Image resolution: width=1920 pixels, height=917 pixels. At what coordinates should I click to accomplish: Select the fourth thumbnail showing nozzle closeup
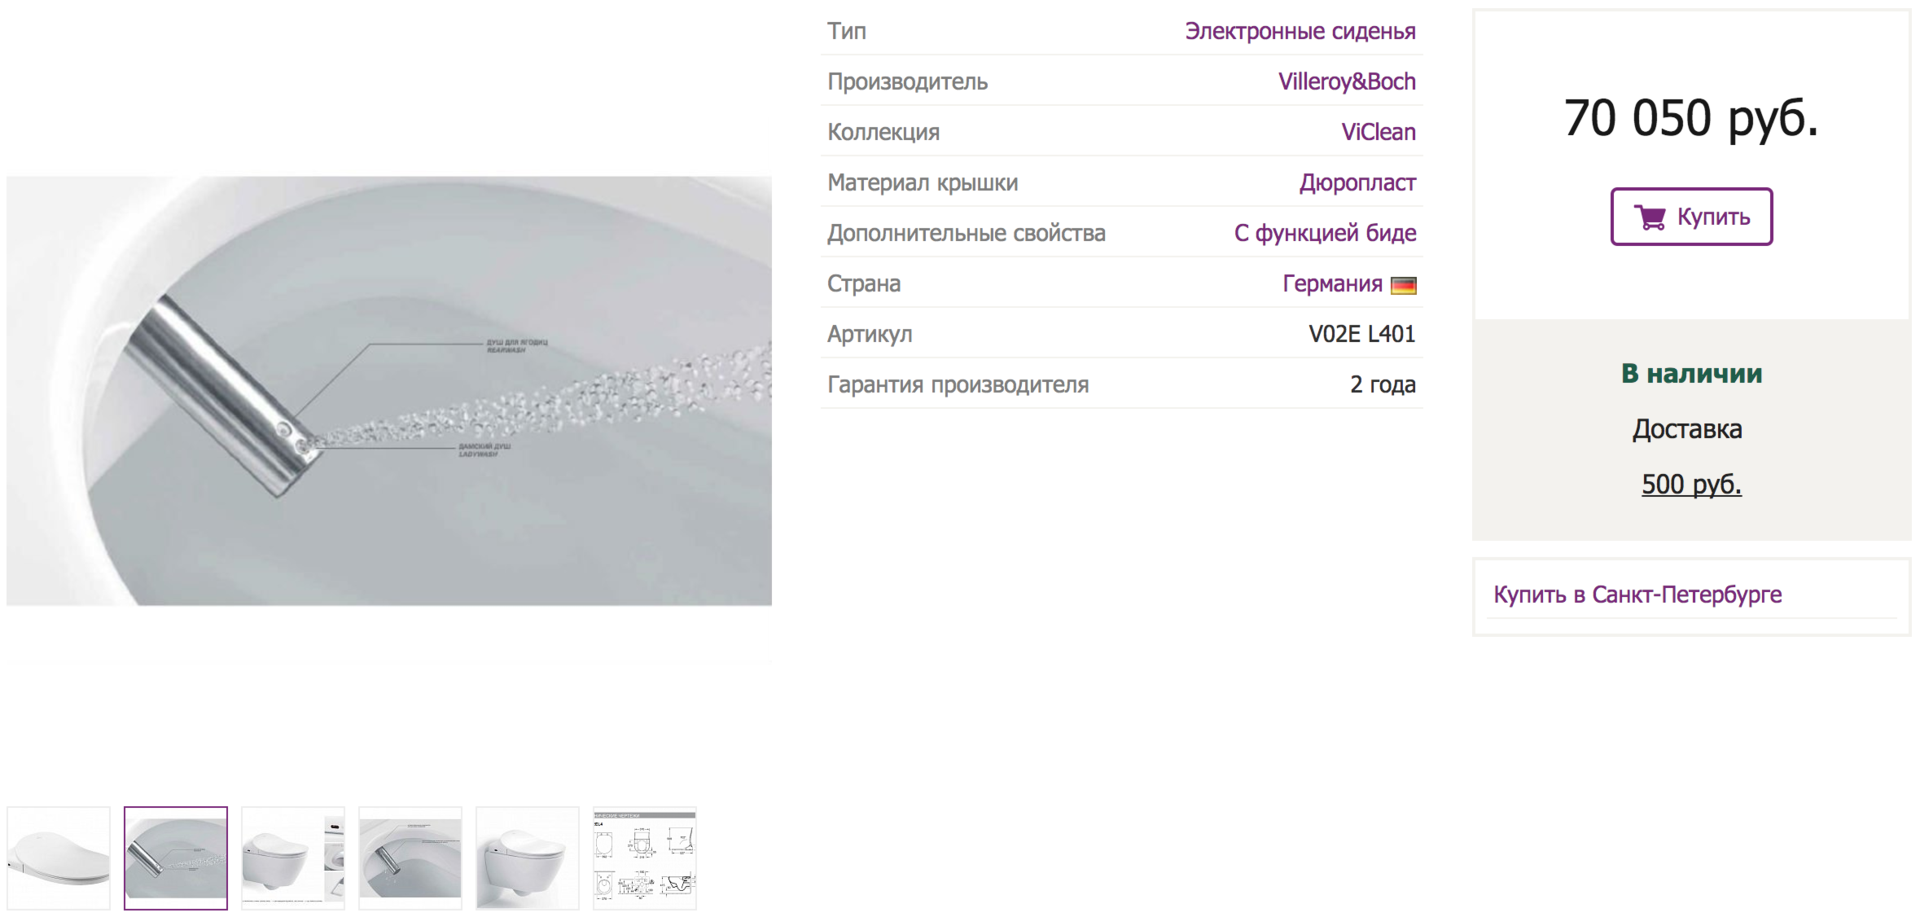(410, 858)
